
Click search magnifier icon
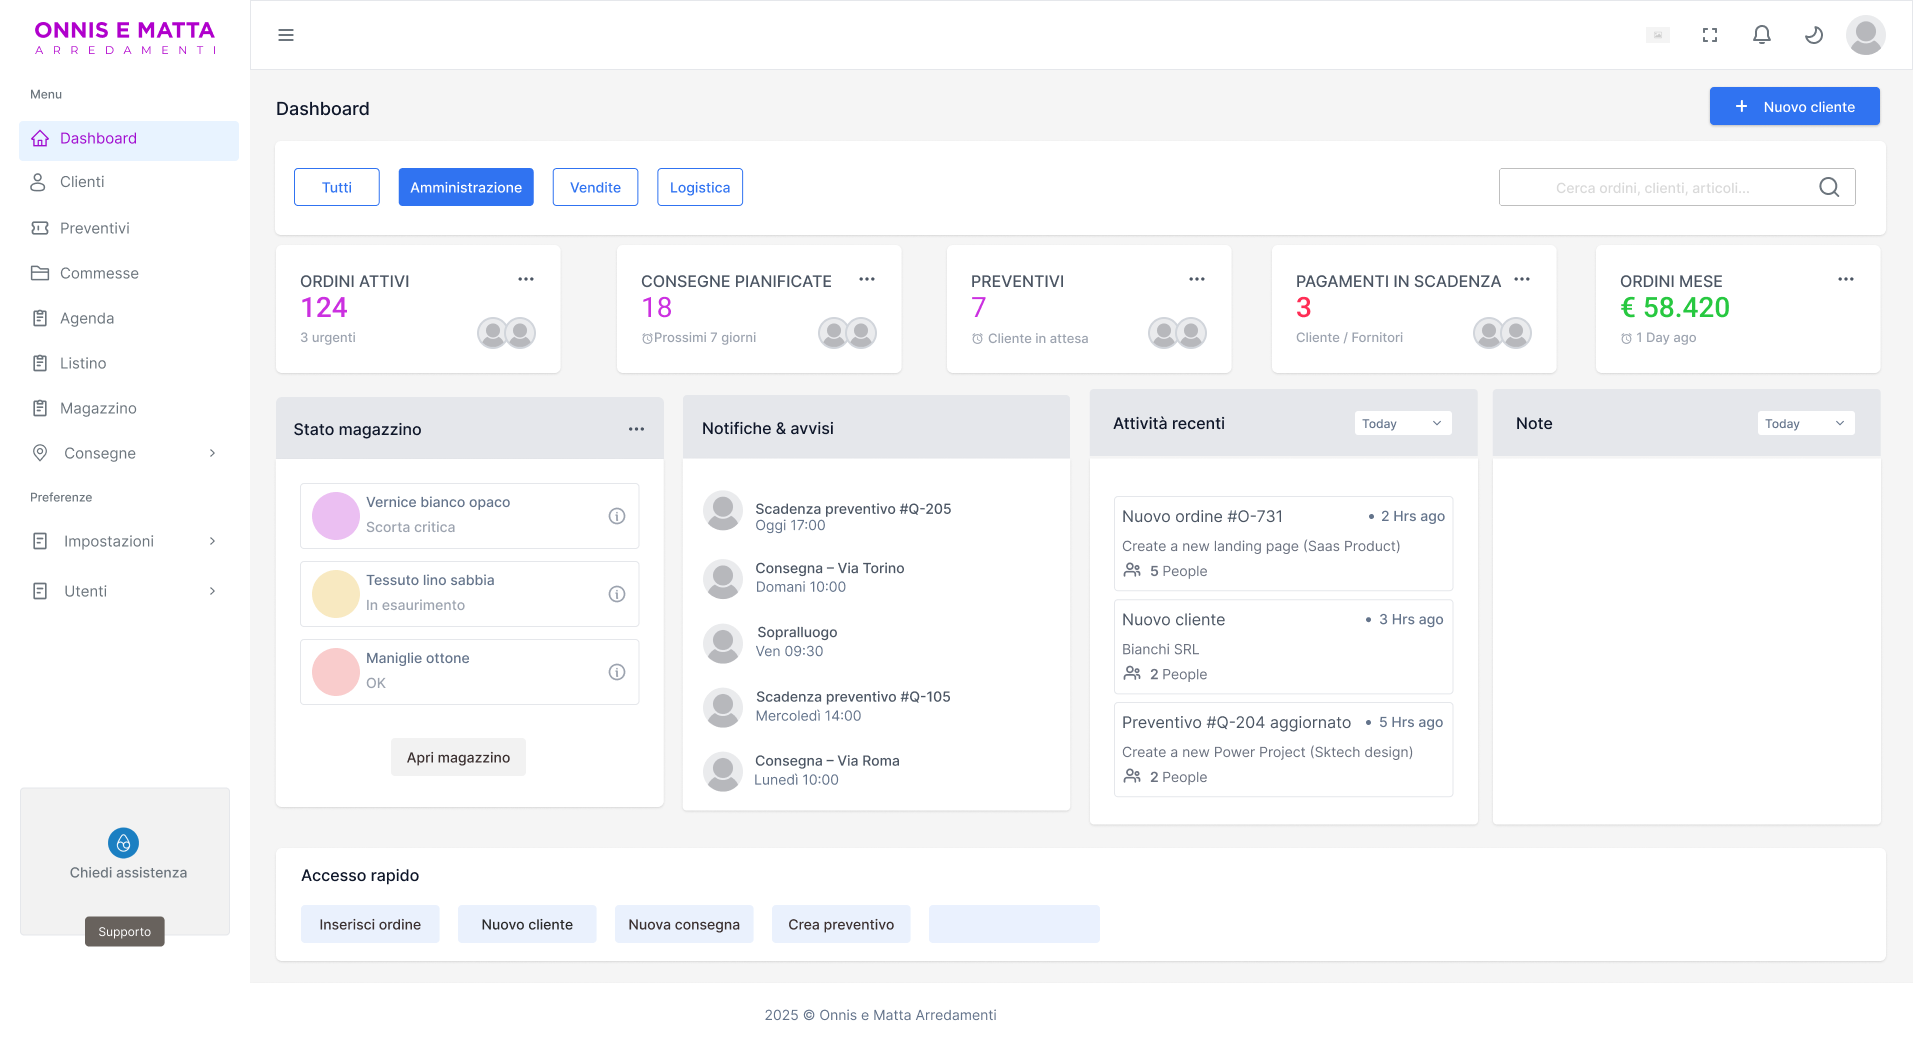(1828, 187)
